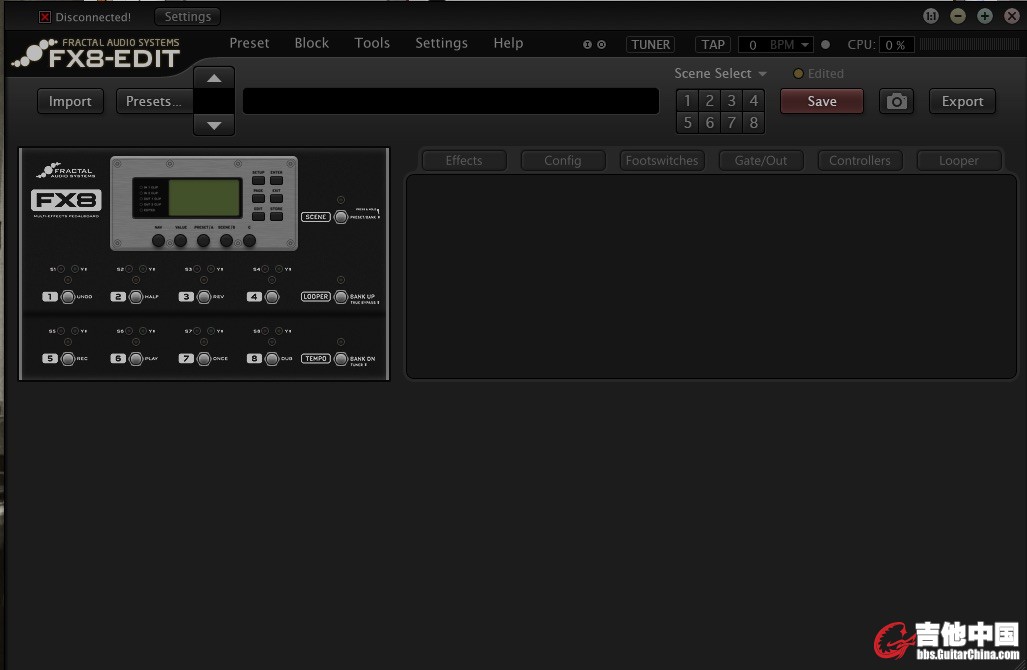Select scene 4
This screenshot has width=1027, height=670.
[754, 101]
